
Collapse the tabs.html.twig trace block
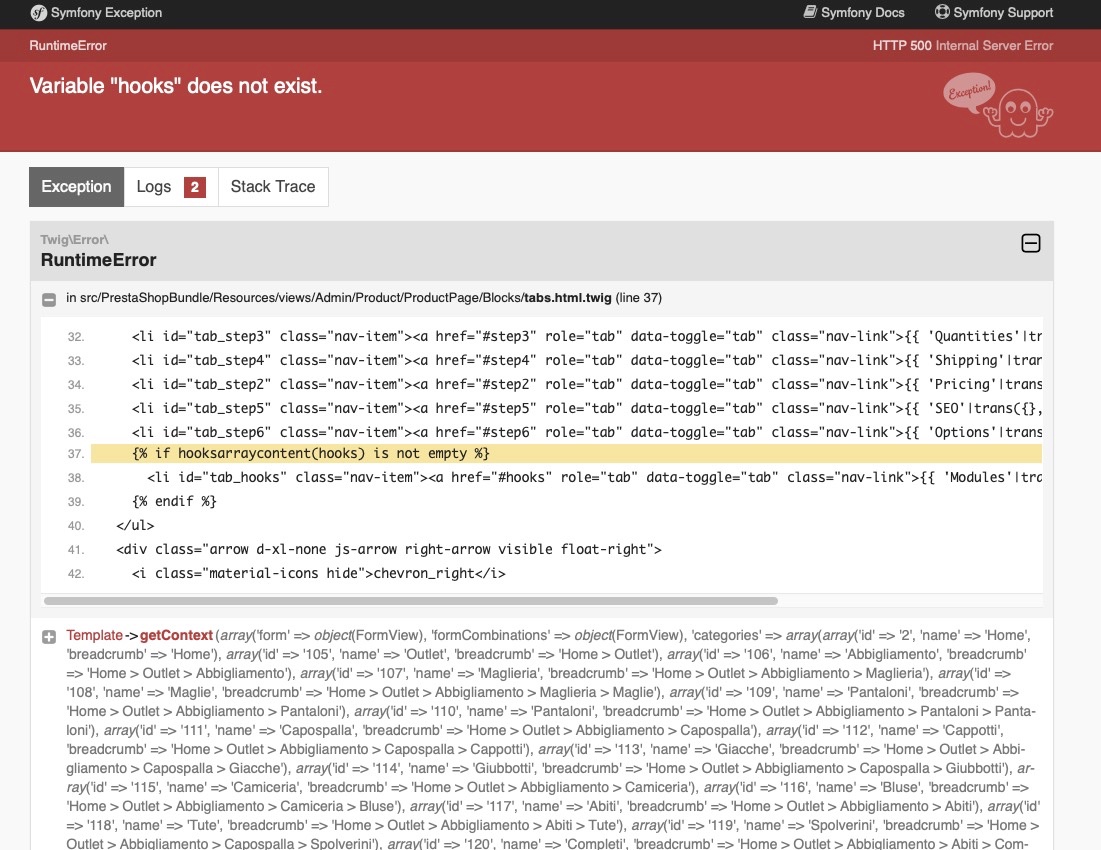(48, 300)
